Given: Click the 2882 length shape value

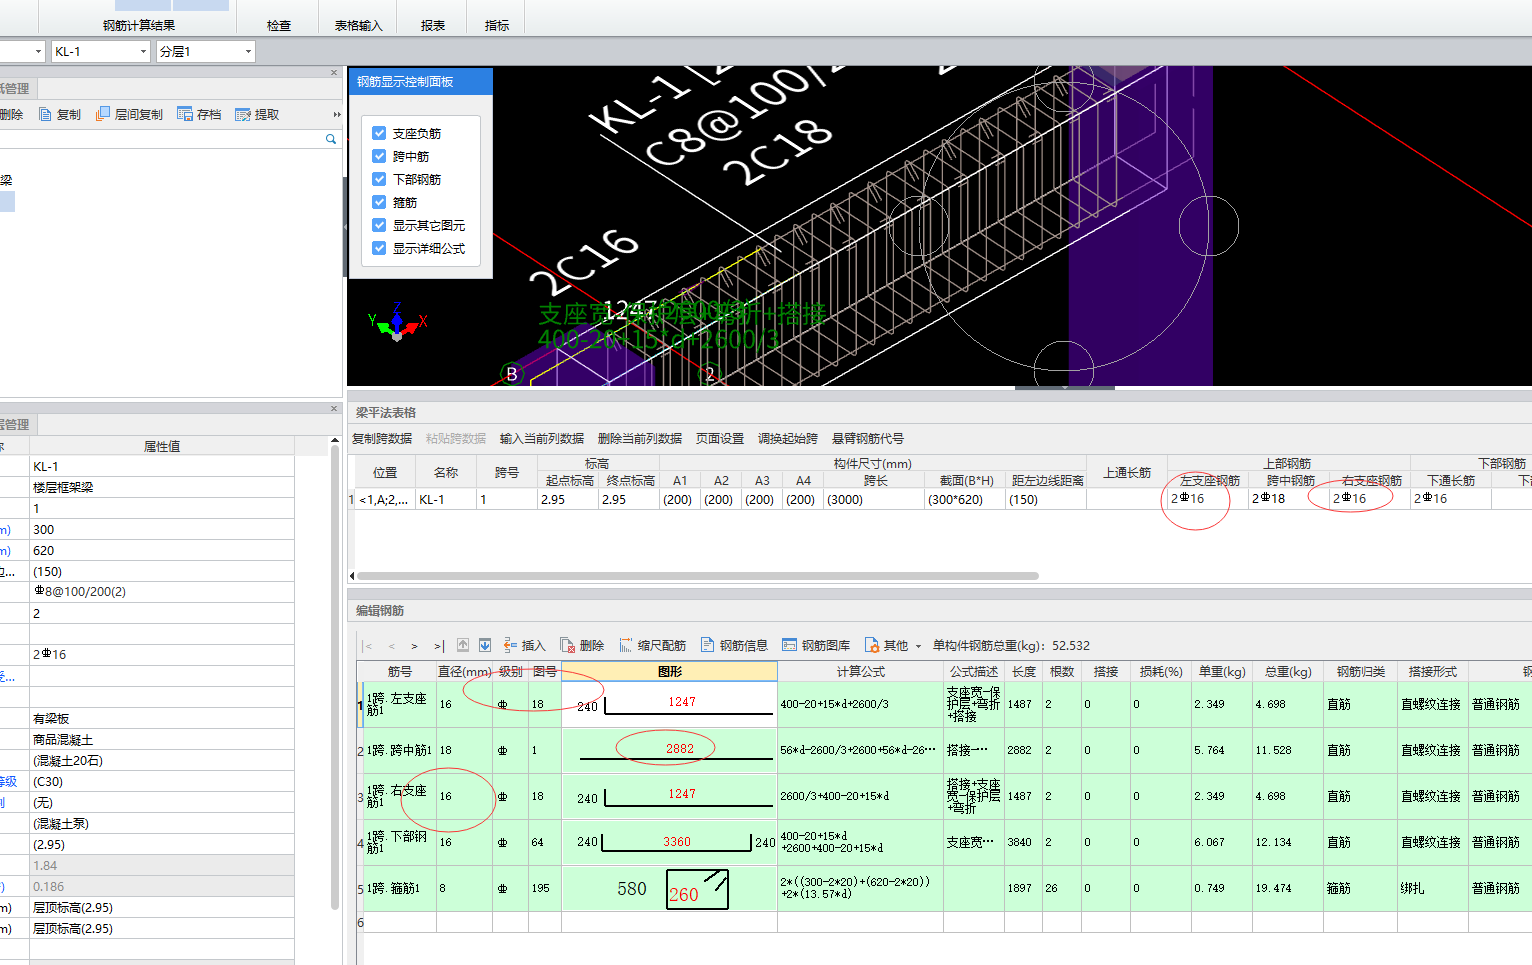Looking at the screenshot, I should click(x=680, y=748).
